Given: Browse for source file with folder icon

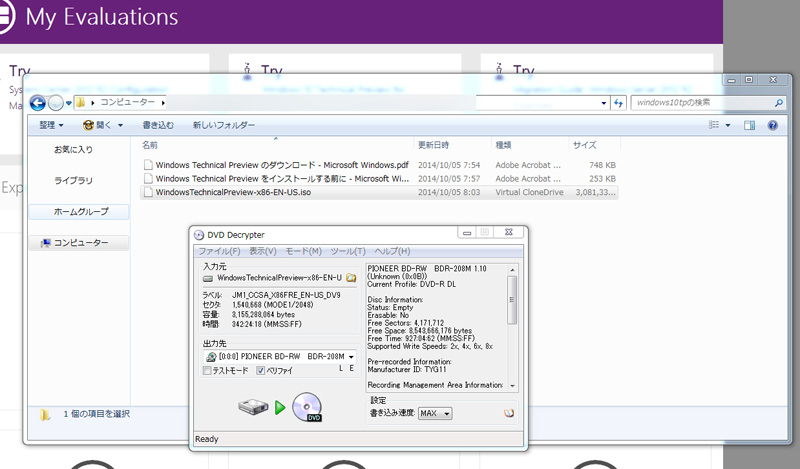Looking at the screenshot, I should click(351, 278).
